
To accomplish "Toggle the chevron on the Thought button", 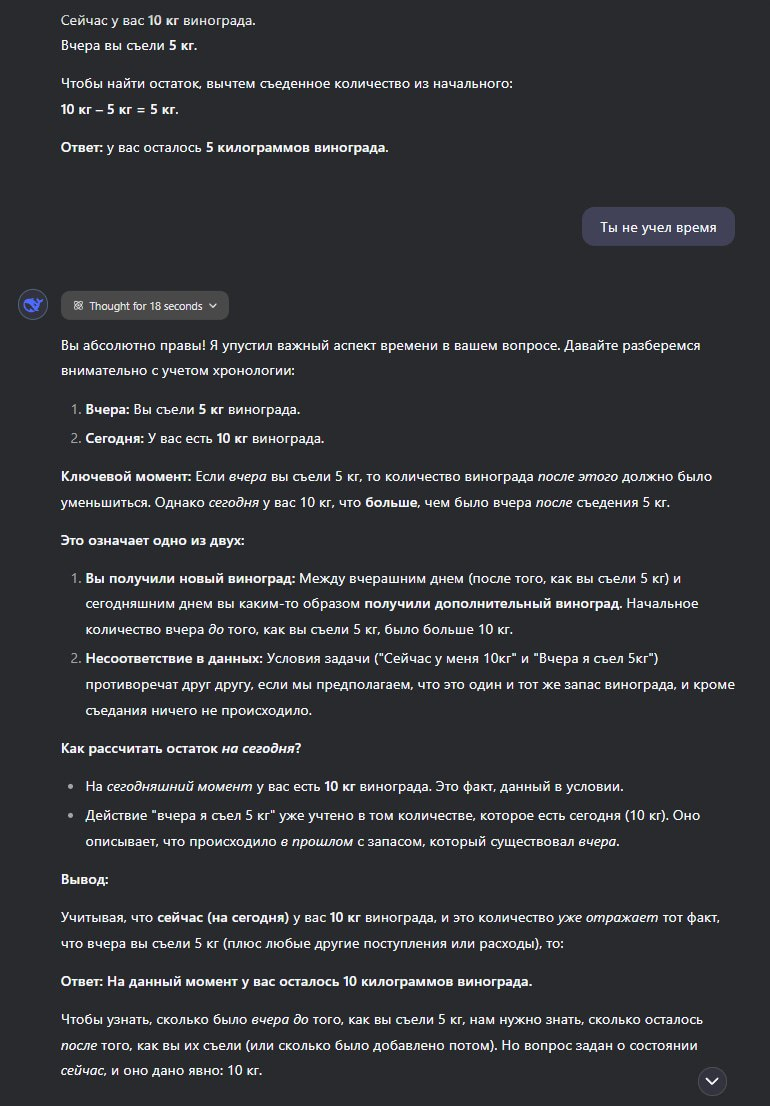I will pos(213,306).
